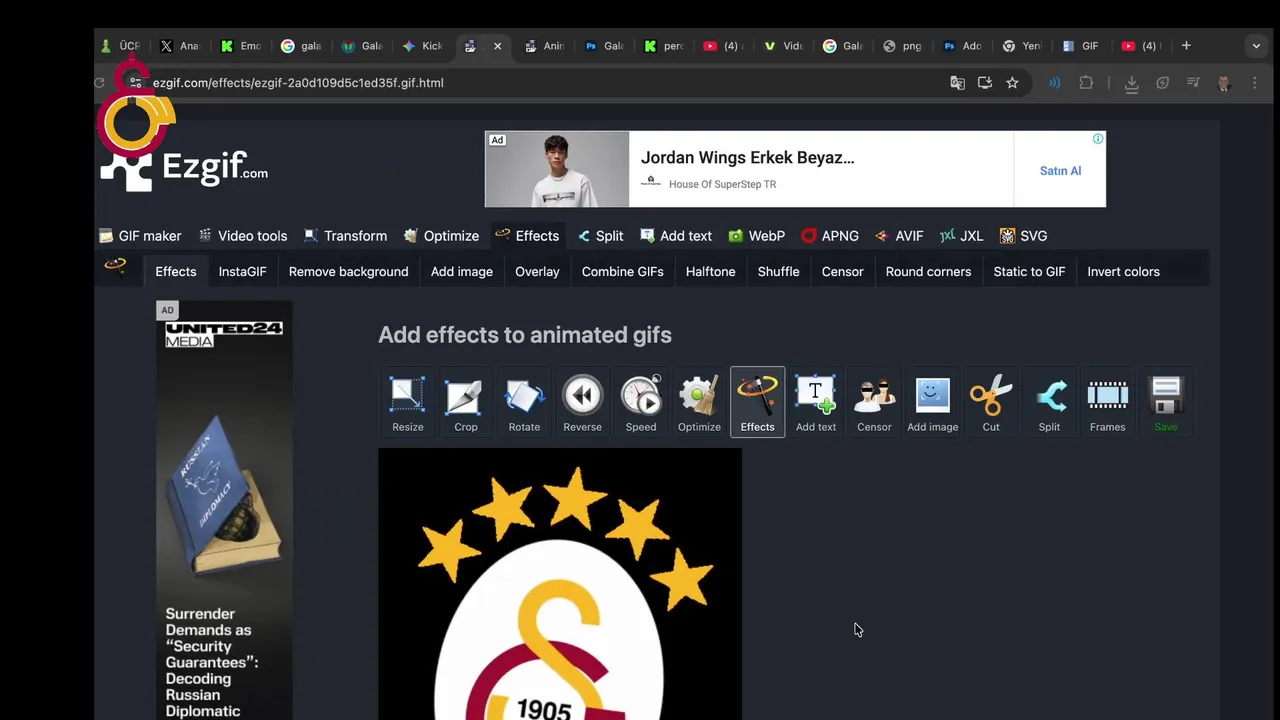Go to Remove background
Image resolution: width=1280 pixels, height=720 pixels.
click(x=348, y=272)
